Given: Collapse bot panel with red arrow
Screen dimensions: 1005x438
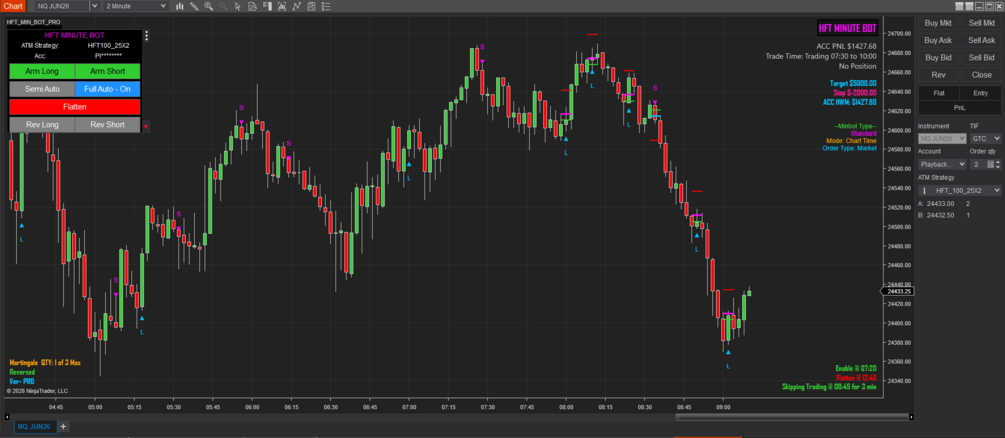Looking at the screenshot, I should 145,126.
